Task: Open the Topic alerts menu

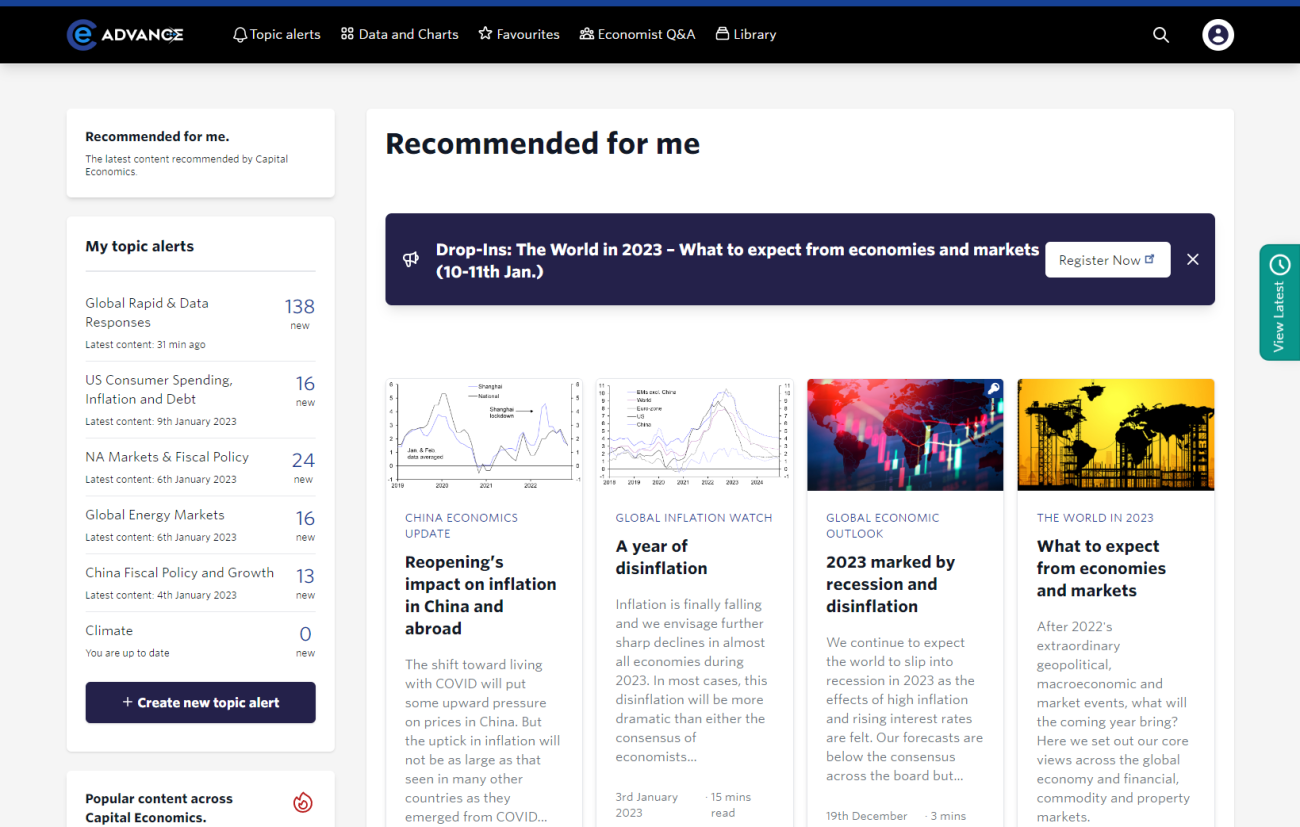Action: (276, 35)
